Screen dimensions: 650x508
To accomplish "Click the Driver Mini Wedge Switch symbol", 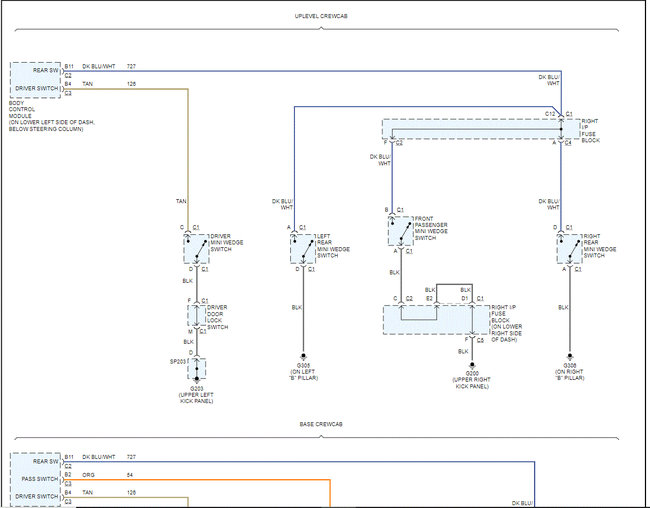I will [x=195, y=249].
